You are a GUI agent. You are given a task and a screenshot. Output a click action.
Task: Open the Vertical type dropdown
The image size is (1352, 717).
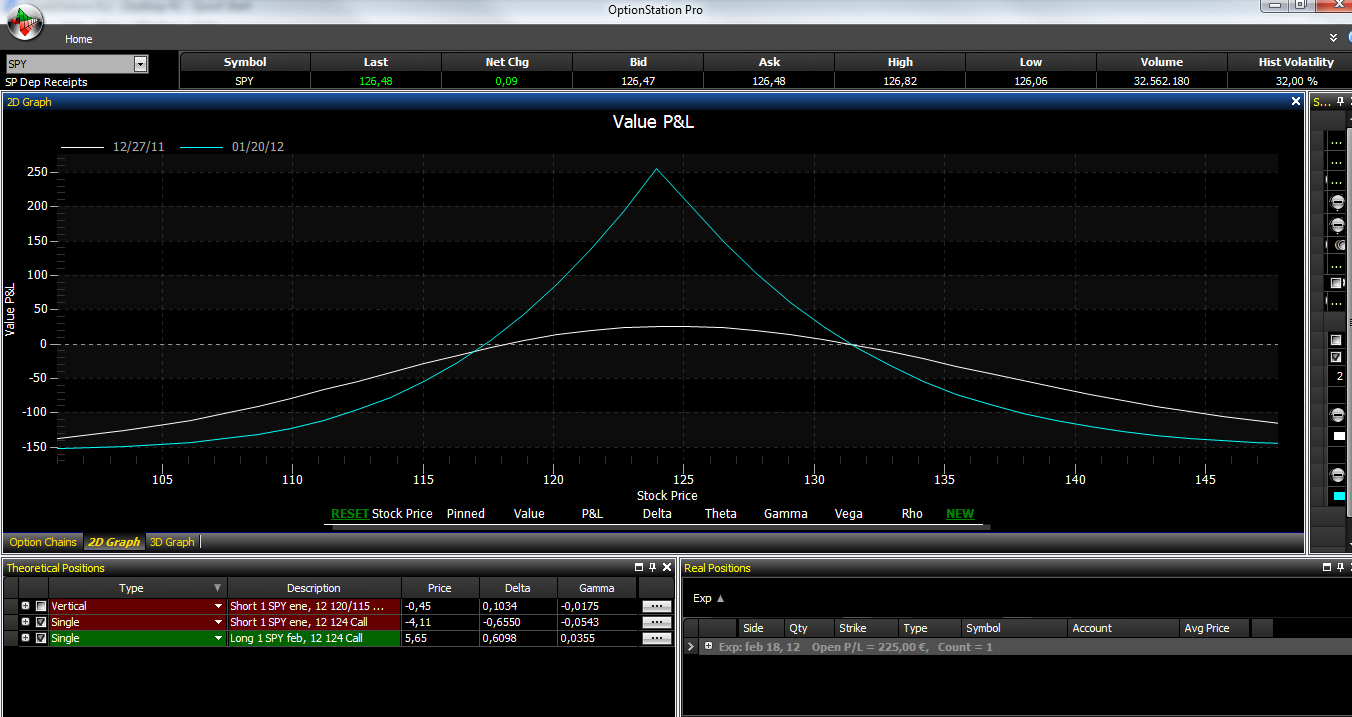click(x=218, y=606)
